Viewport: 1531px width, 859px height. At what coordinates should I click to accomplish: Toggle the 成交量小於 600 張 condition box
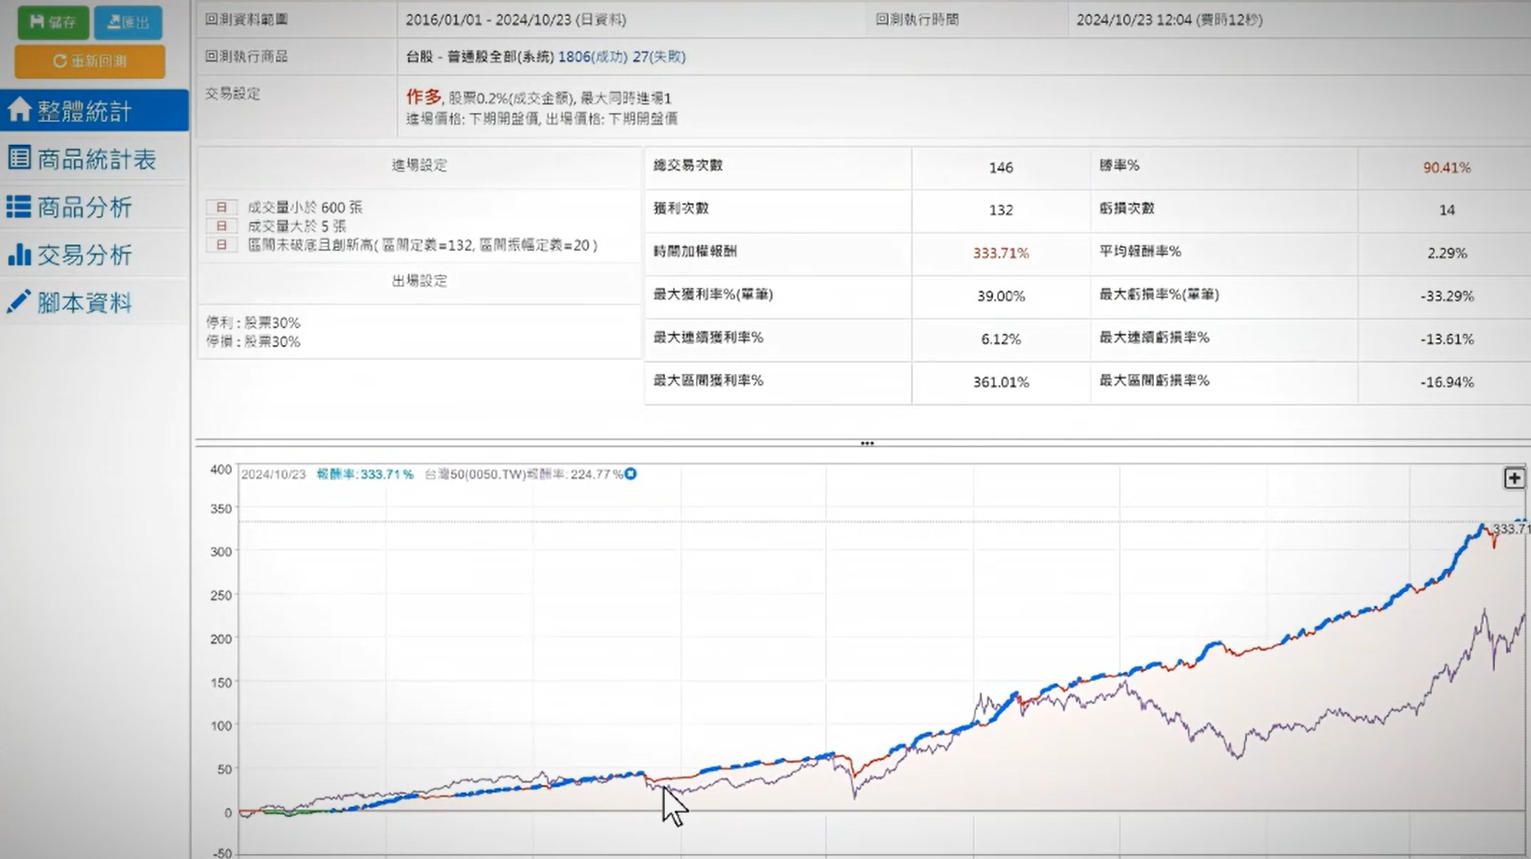[x=221, y=207]
